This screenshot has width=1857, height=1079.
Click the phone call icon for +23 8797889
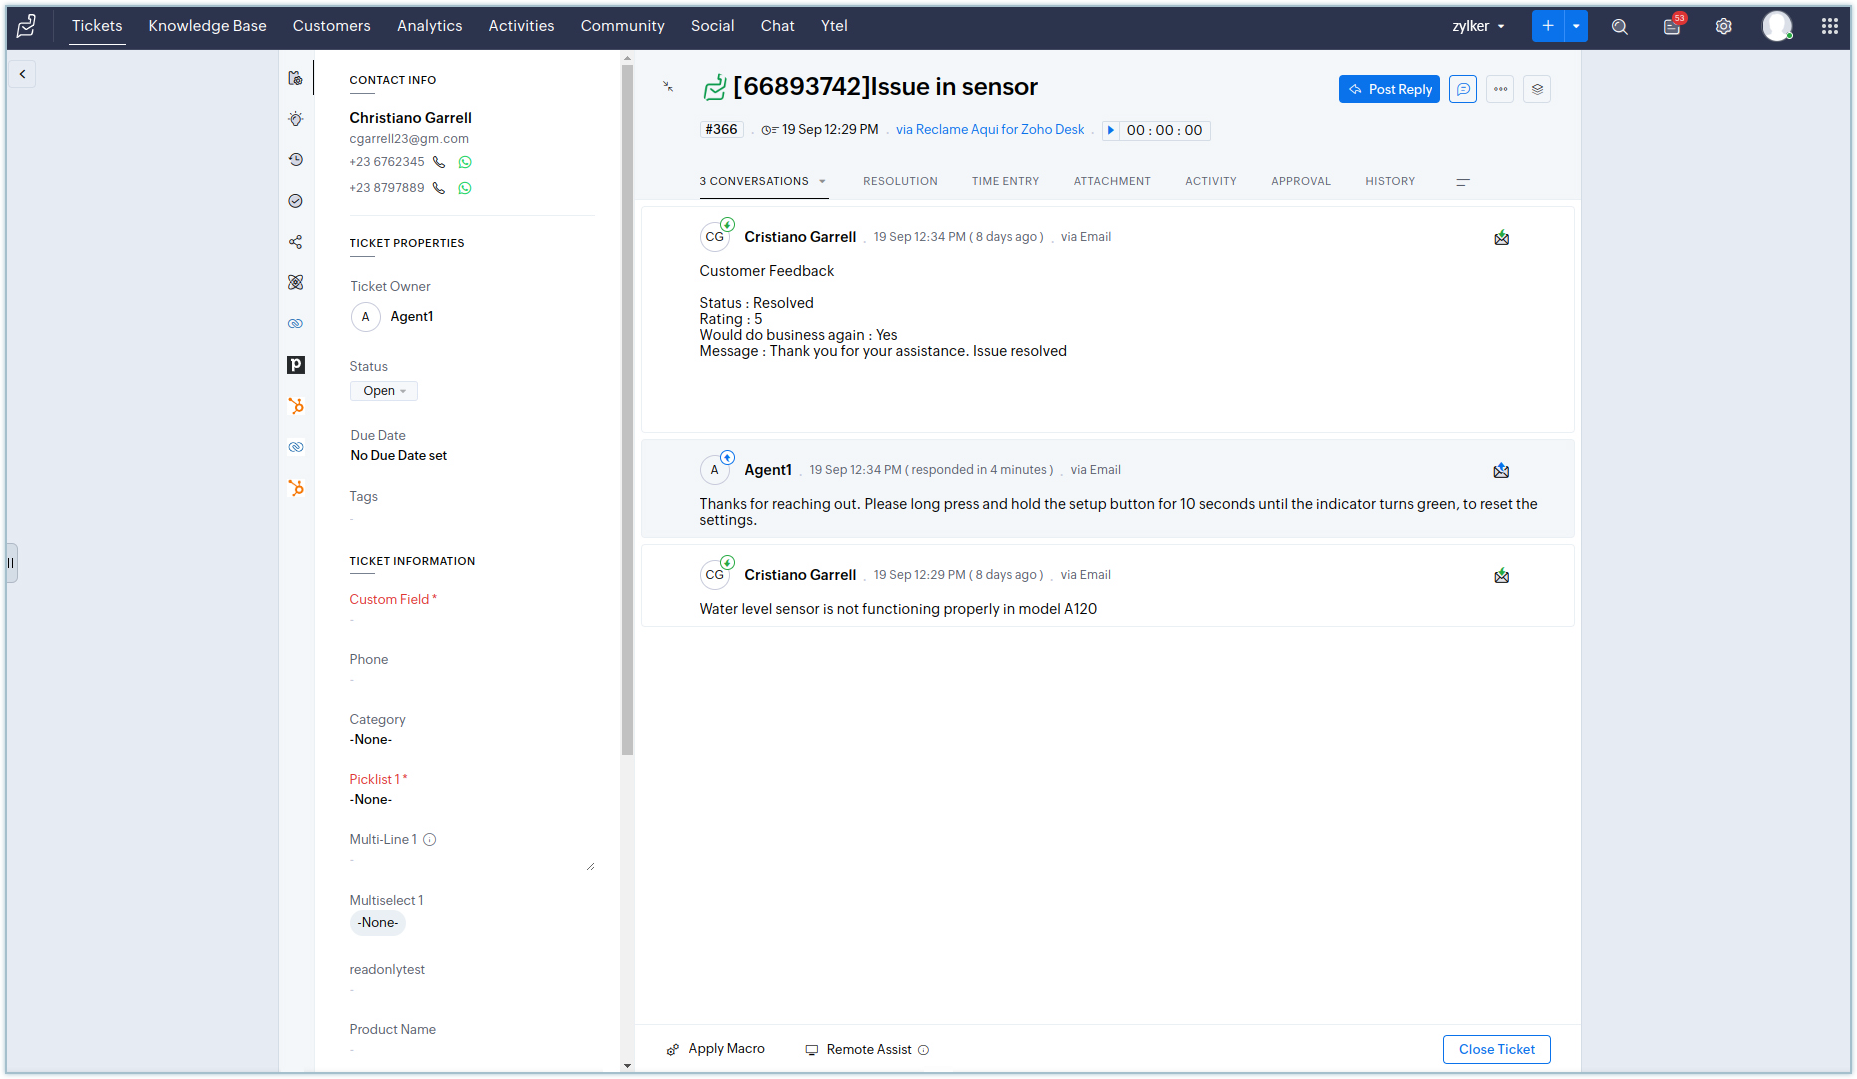(438, 188)
